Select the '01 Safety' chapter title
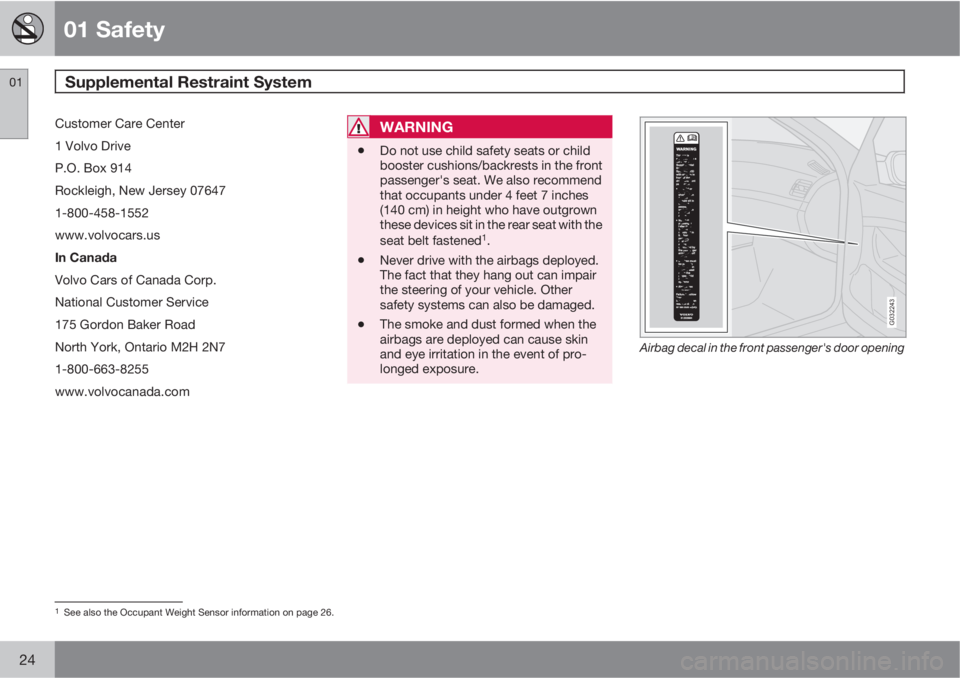Image resolution: width=960 pixels, height=678 pixels. coord(114,29)
